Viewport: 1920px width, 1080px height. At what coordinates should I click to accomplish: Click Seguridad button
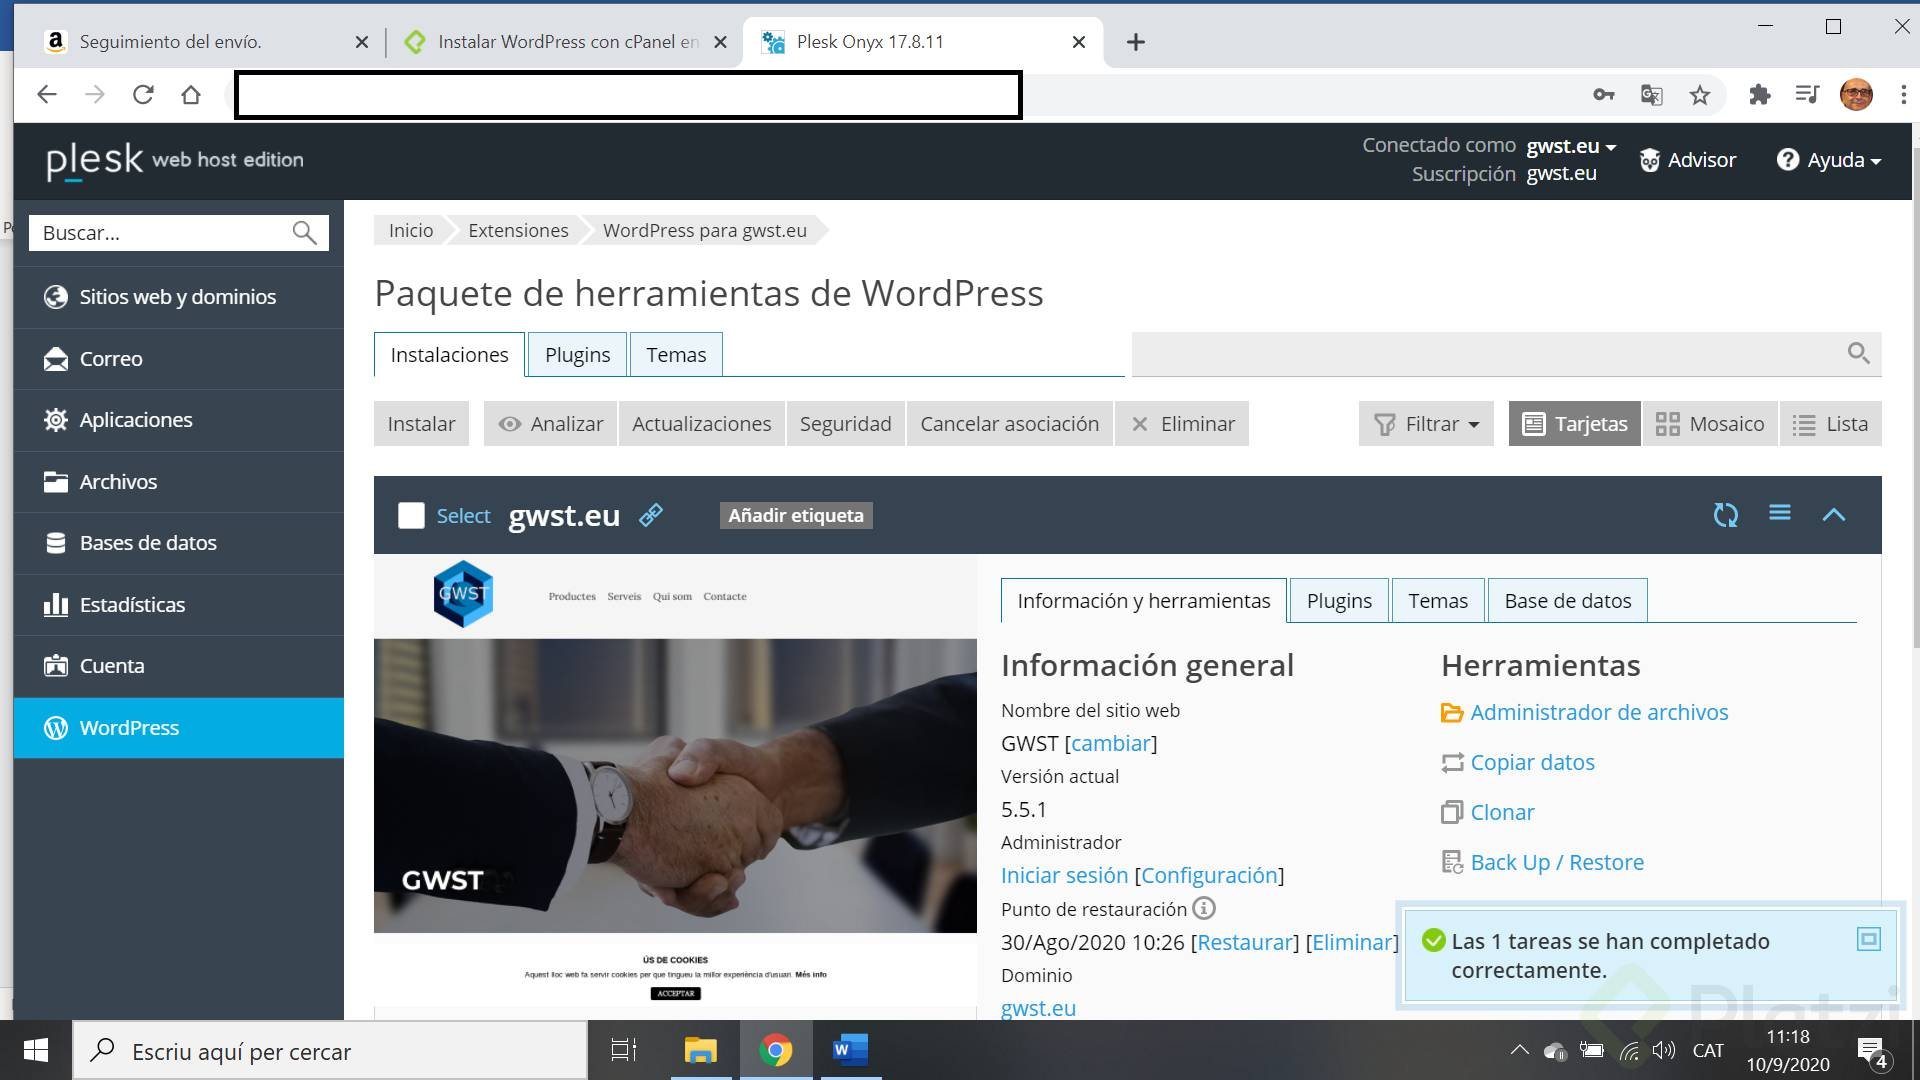pos(845,424)
